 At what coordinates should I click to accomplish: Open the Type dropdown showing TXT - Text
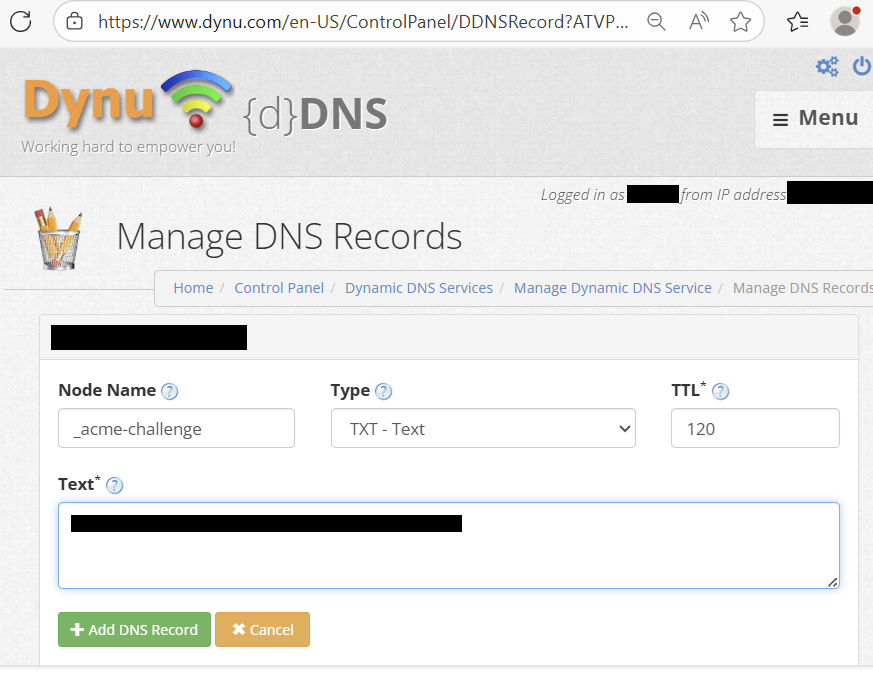tap(483, 428)
